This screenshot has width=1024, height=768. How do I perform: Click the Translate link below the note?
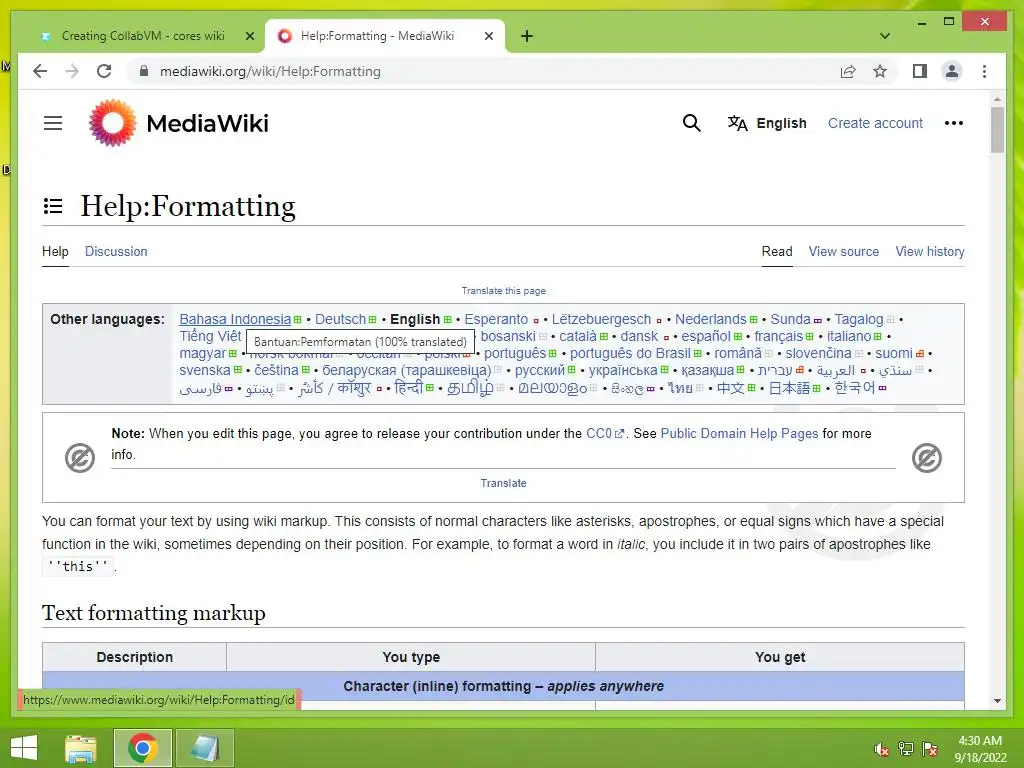(x=504, y=483)
